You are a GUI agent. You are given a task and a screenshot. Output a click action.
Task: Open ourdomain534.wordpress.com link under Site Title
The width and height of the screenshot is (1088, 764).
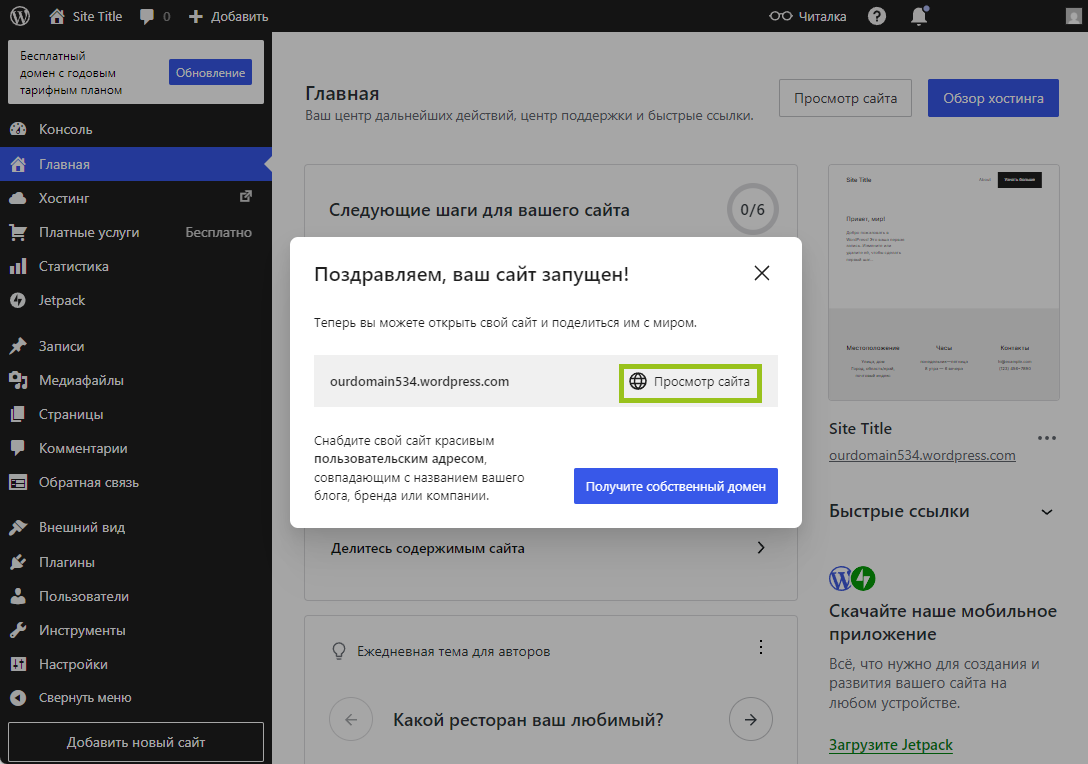[x=922, y=455]
